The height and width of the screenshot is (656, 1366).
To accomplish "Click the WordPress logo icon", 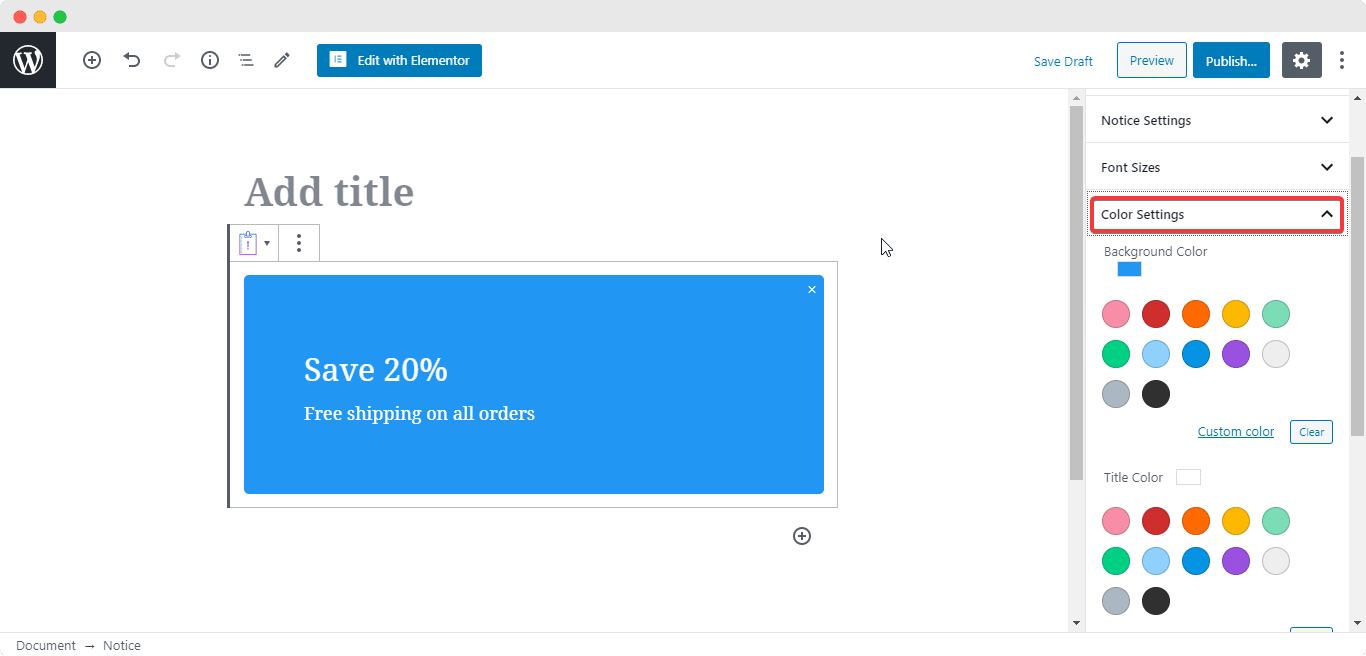I will (28, 60).
